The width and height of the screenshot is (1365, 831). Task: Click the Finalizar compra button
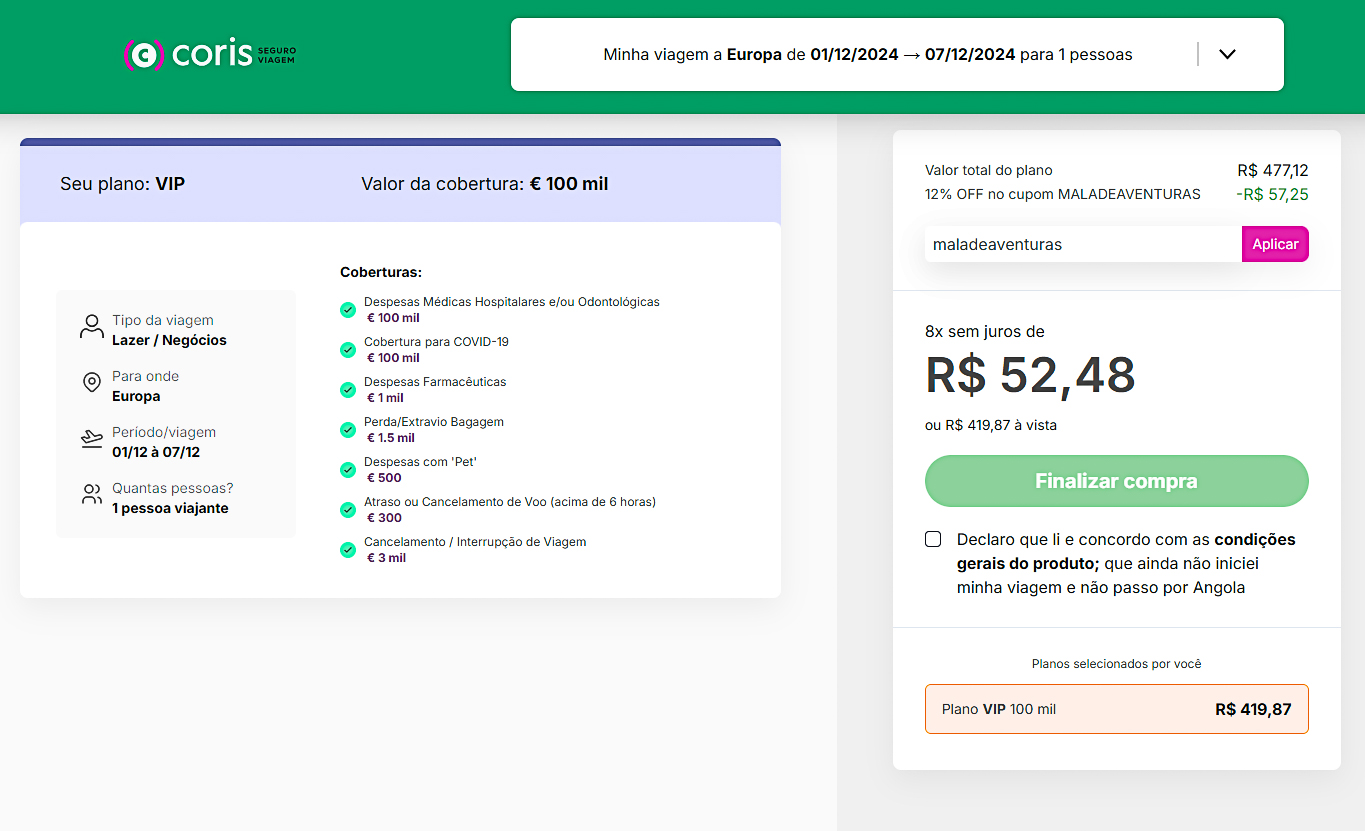coord(1116,481)
